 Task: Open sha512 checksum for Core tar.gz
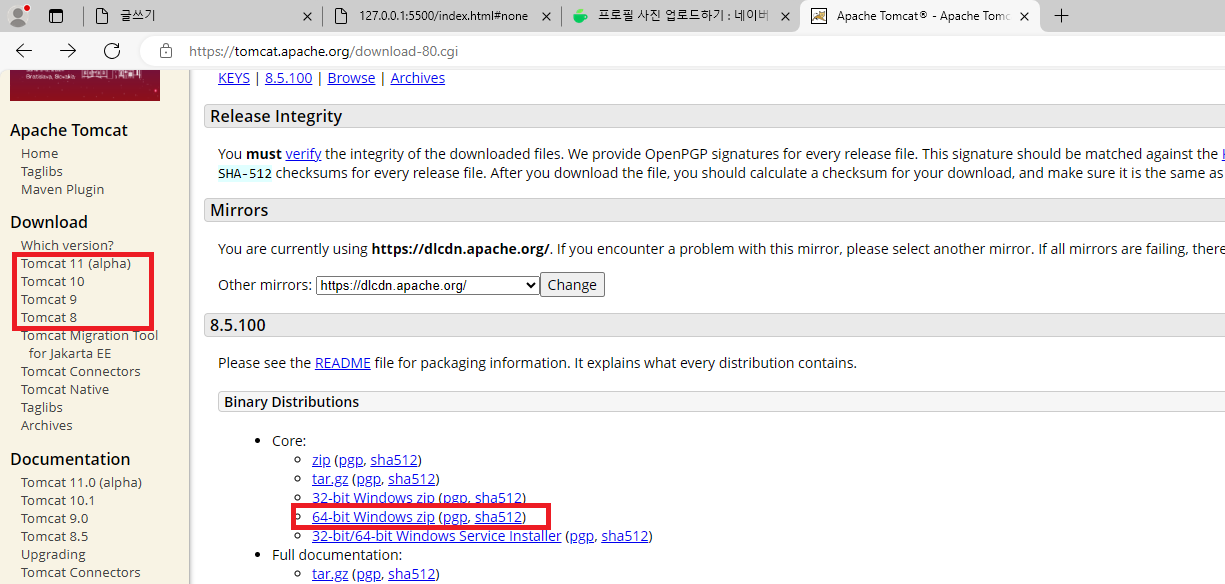tap(411, 479)
